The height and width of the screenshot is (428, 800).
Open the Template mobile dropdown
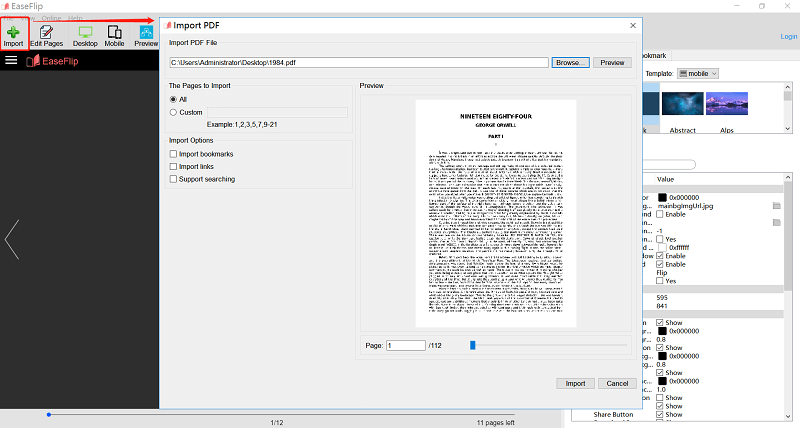pos(706,73)
